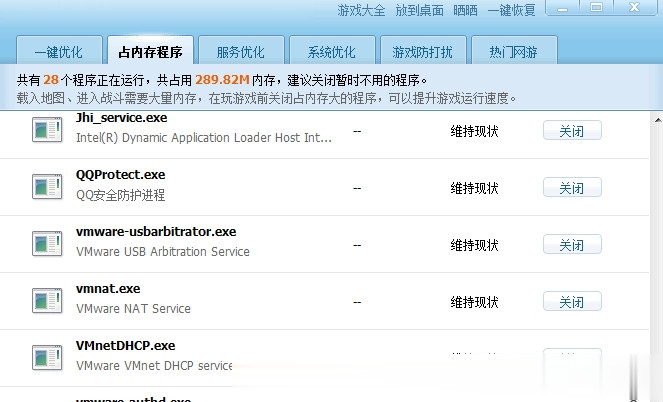Select the QQProtect.exe name text
This screenshot has width=663, height=402.
tap(121, 175)
